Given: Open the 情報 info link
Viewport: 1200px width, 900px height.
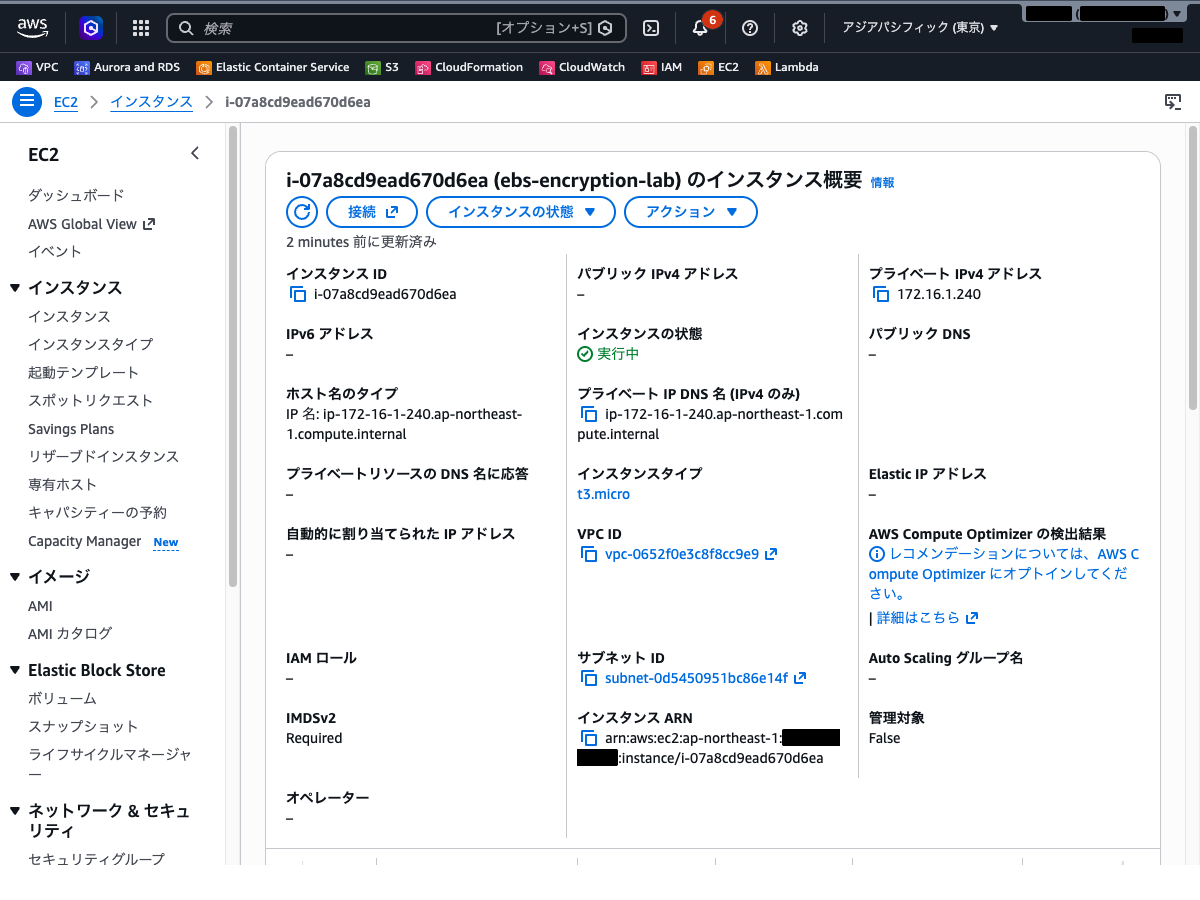Looking at the screenshot, I should (883, 182).
